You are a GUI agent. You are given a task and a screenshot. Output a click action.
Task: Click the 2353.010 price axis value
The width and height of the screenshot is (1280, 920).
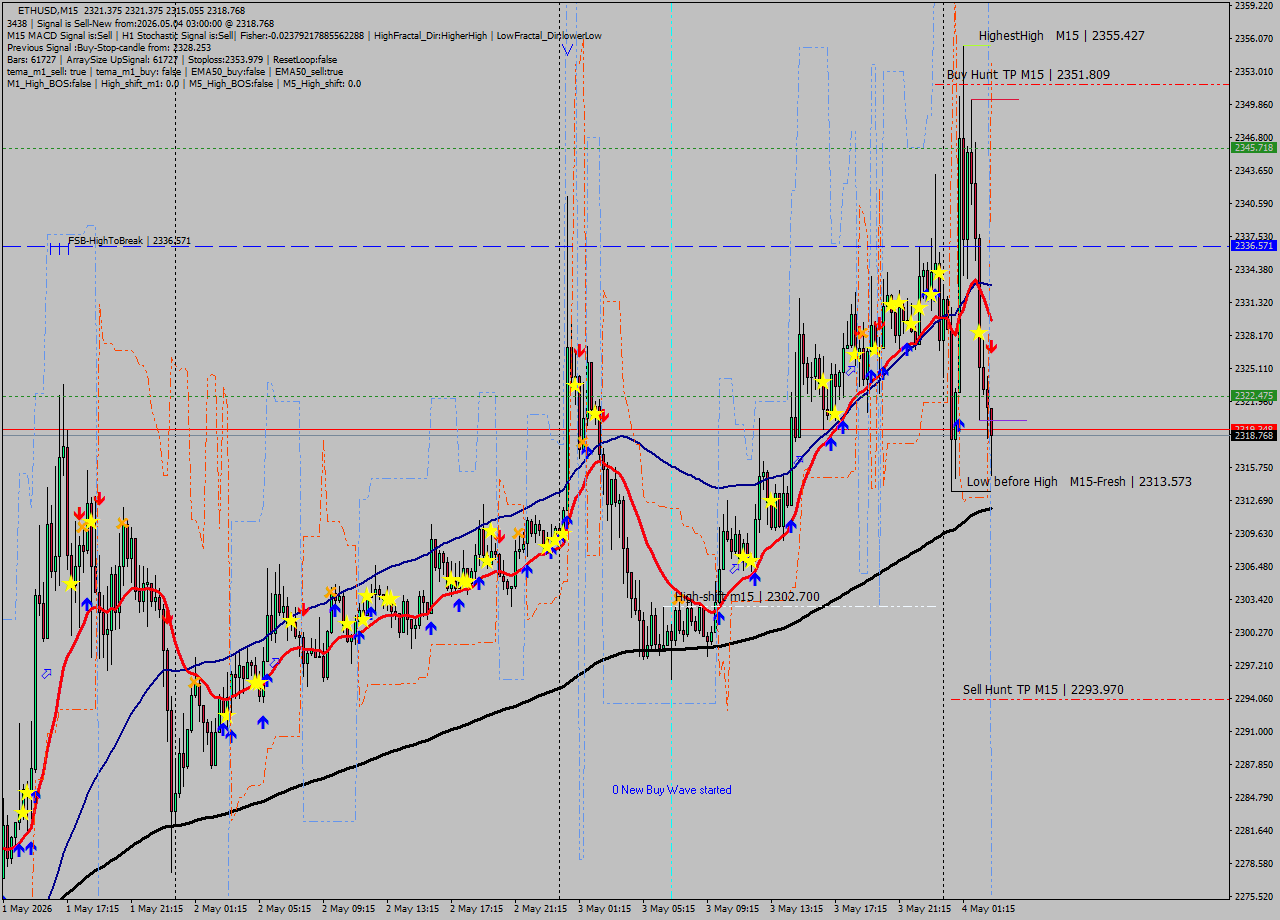point(1254,72)
